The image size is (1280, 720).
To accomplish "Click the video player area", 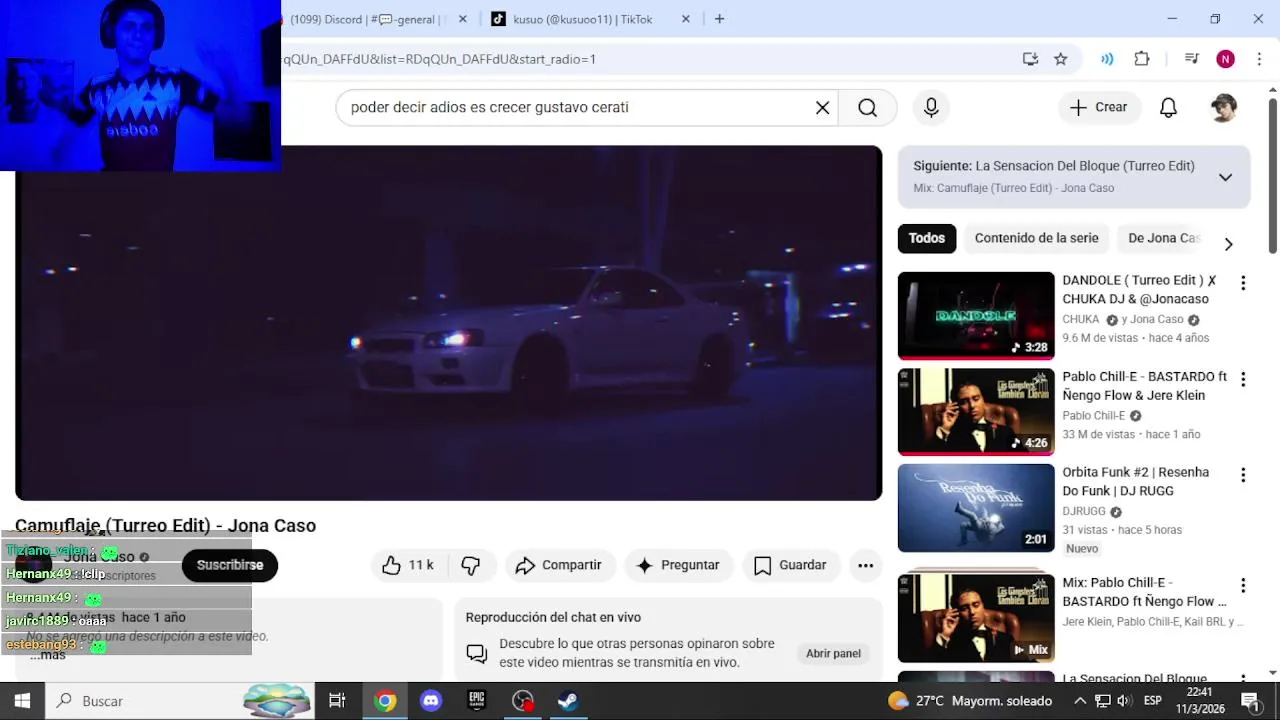I will click(448, 323).
